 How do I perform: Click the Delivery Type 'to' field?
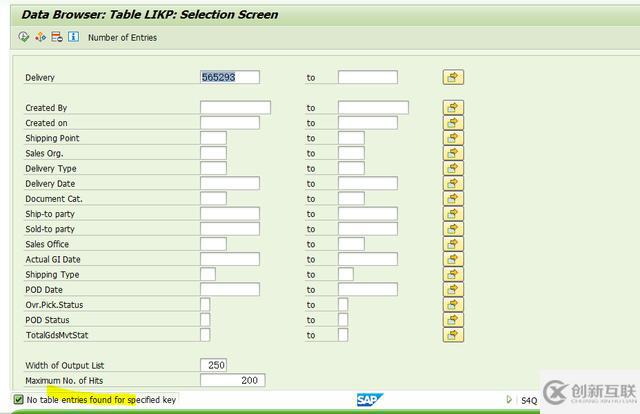(351, 168)
